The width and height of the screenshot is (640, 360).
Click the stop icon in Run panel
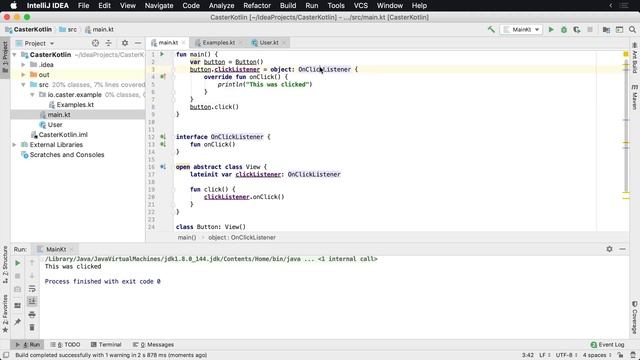tap(18, 276)
